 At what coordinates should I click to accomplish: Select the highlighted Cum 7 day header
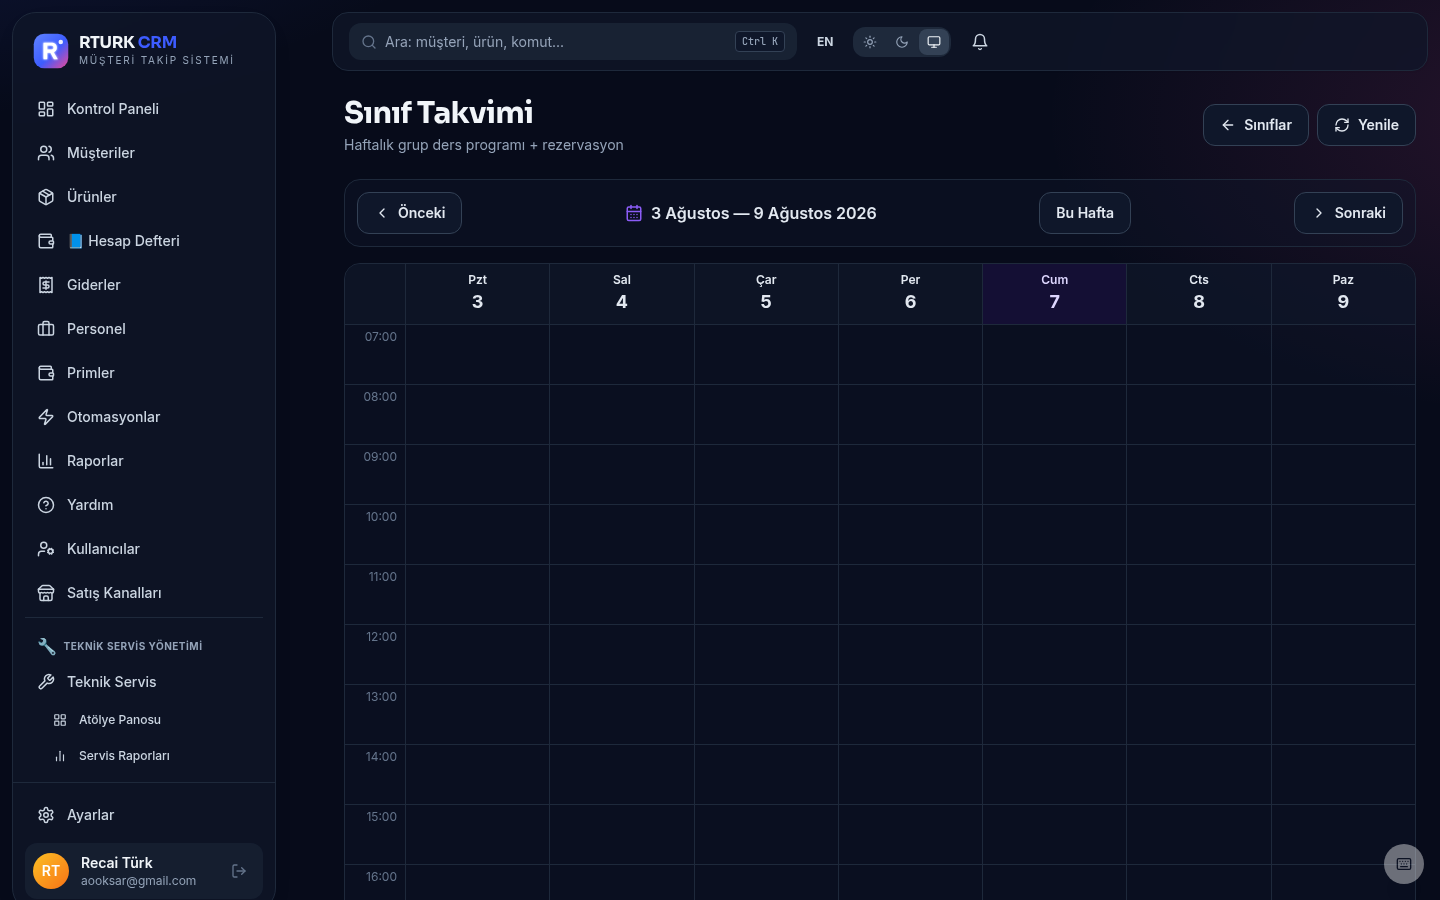click(x=1055, y=293)
